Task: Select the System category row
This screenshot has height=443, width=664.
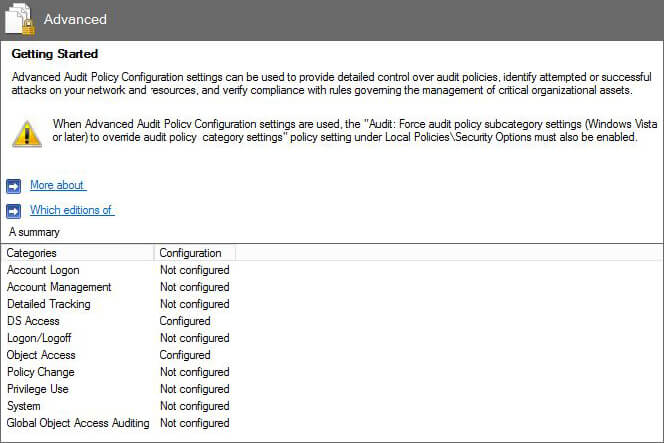Action: [24, 405]
